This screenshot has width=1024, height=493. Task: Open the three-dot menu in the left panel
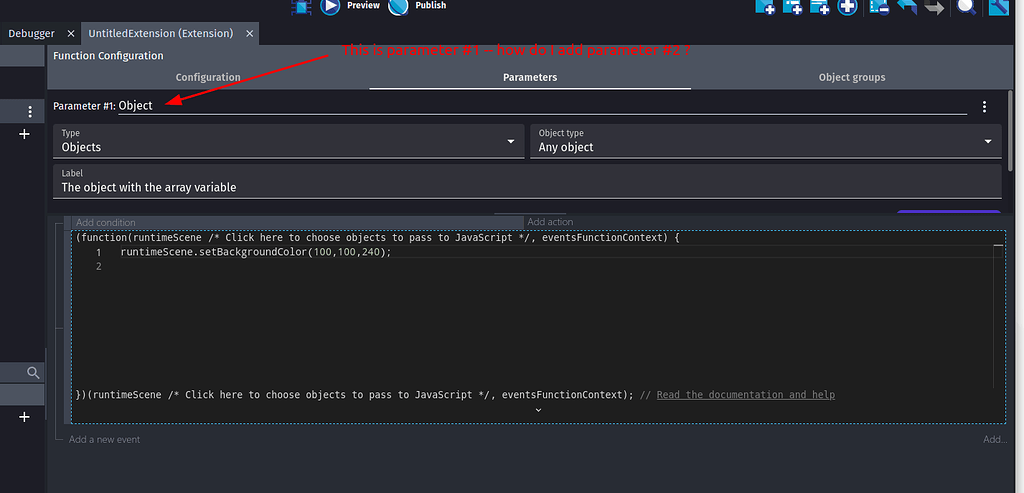point(30,112)
